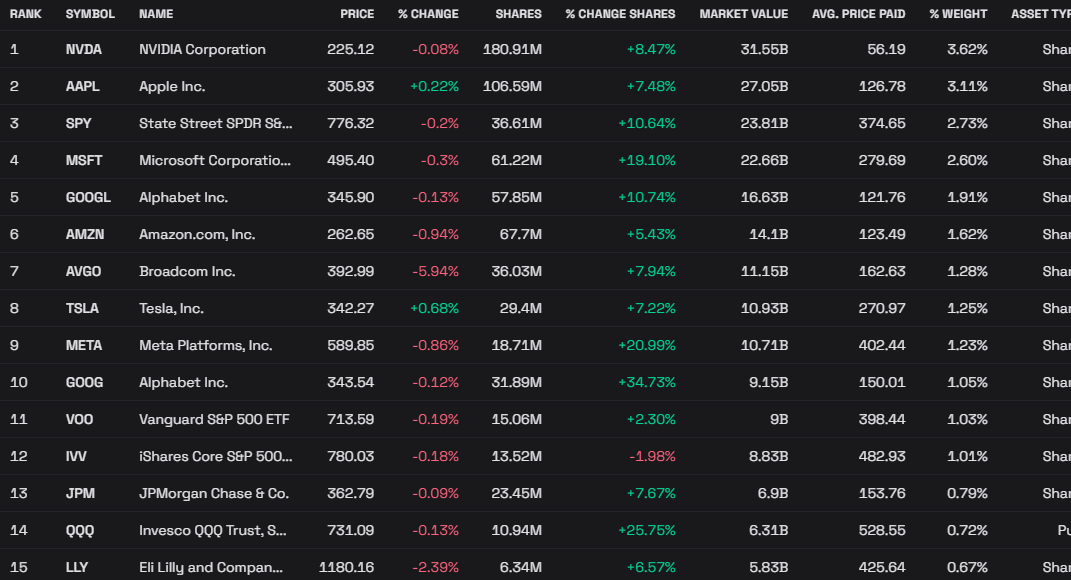The width and height of the screenshot is (1071, 580).
Task: Select AAPL price 305.93
Action: click(350, 86)
